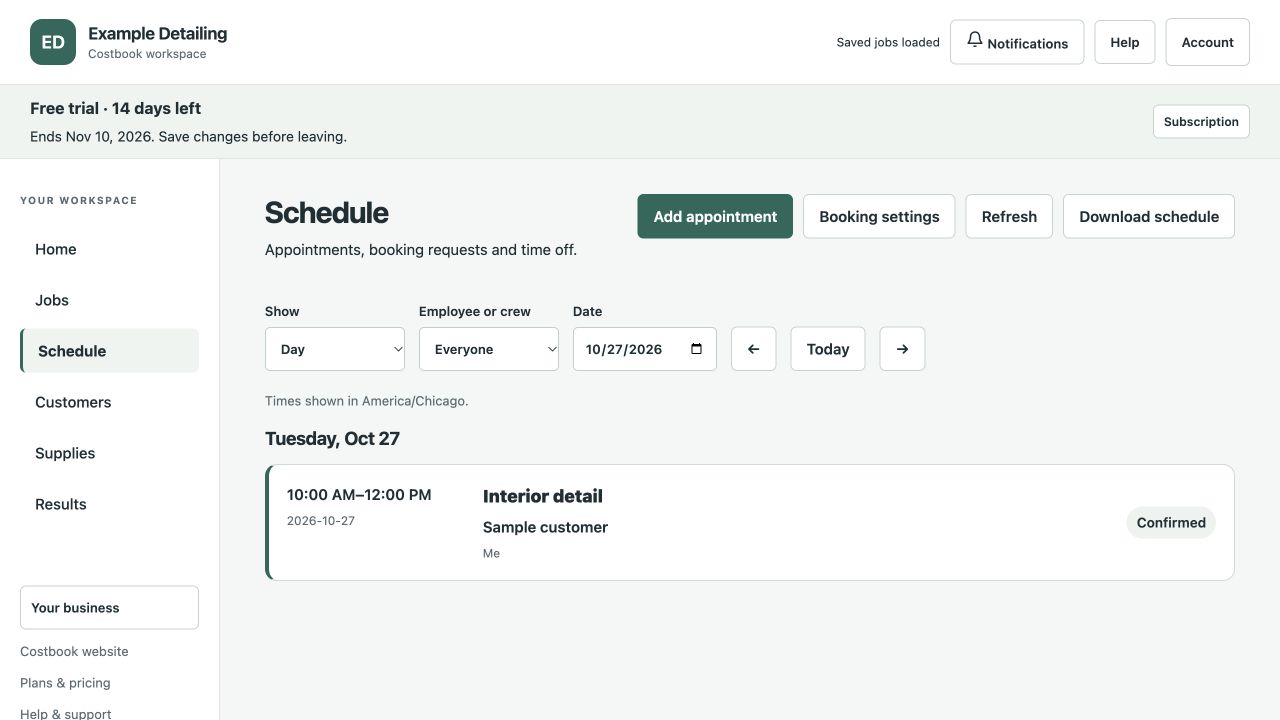
Task: Open Results in sidebar
Action: coord(109,504)
